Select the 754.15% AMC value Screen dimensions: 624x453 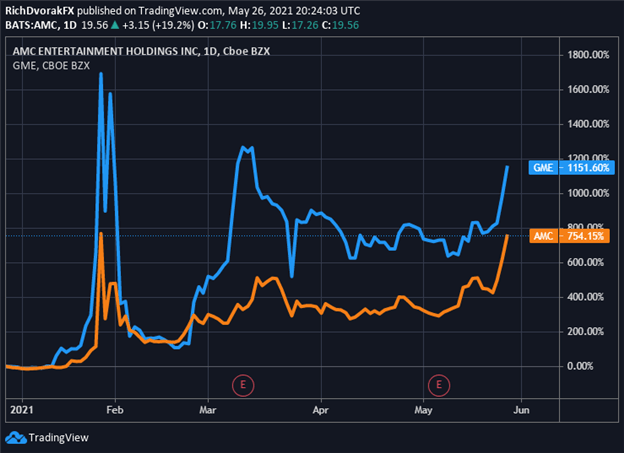[586, 236]
